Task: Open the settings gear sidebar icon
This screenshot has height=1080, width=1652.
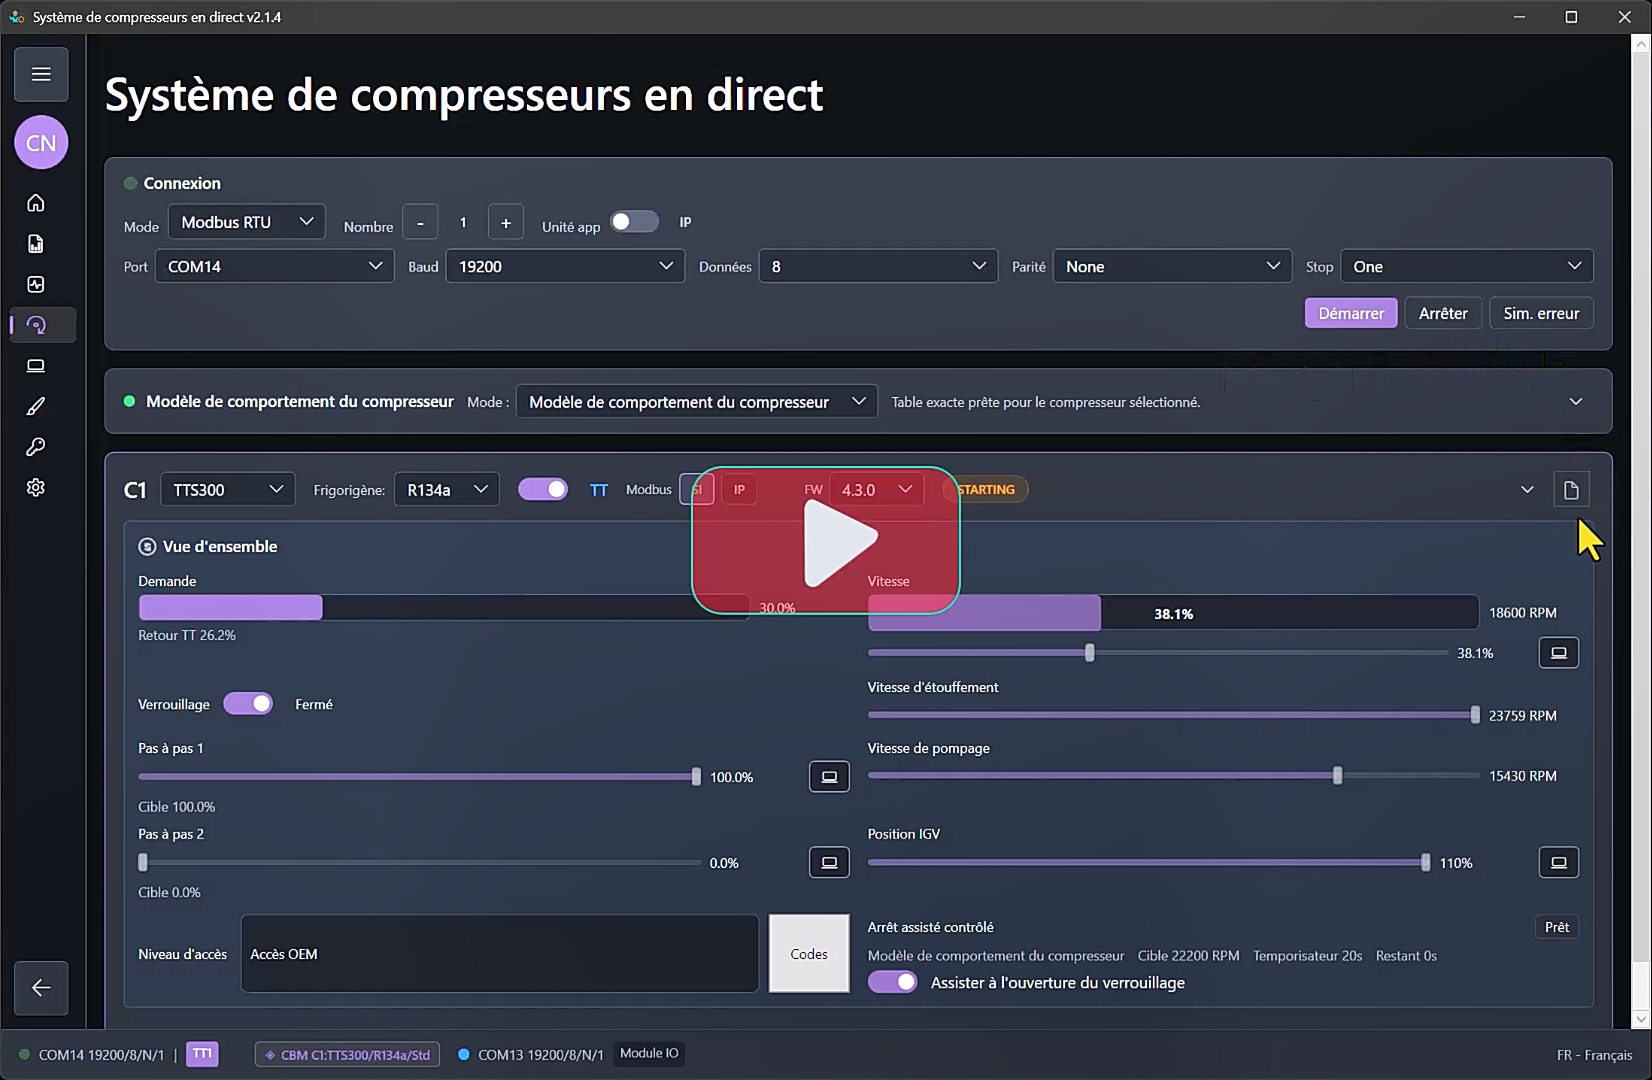Action: 36,488
